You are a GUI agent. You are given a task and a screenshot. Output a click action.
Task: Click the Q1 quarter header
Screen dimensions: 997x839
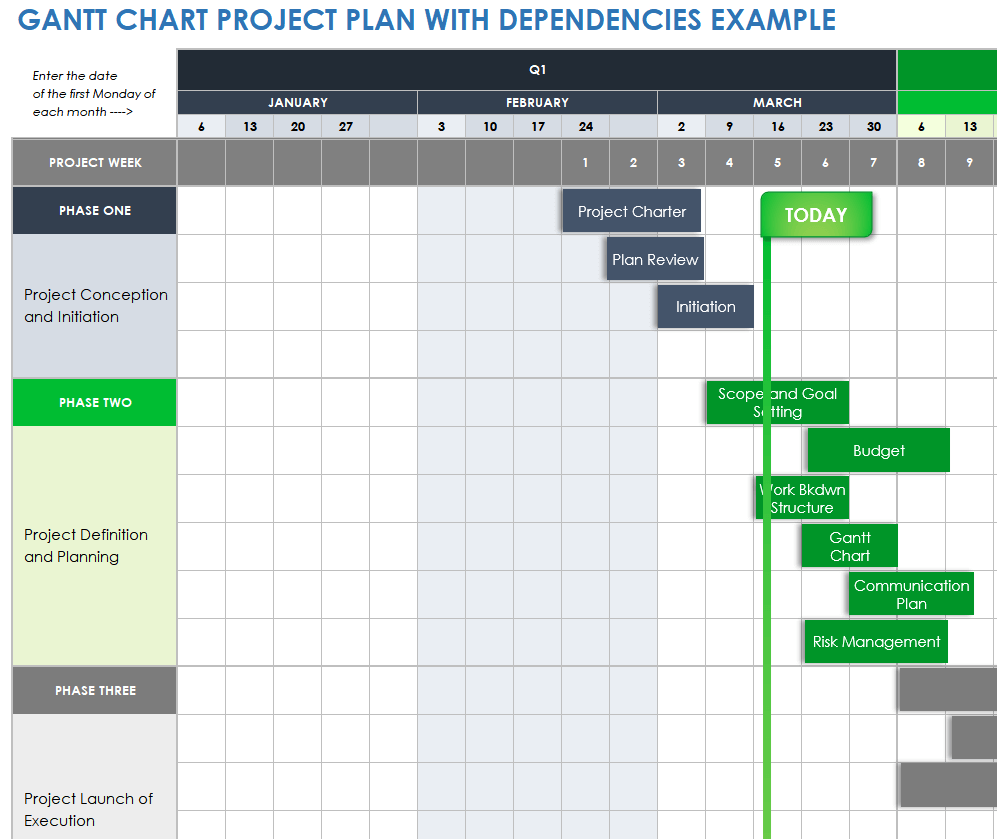(537, 70)
